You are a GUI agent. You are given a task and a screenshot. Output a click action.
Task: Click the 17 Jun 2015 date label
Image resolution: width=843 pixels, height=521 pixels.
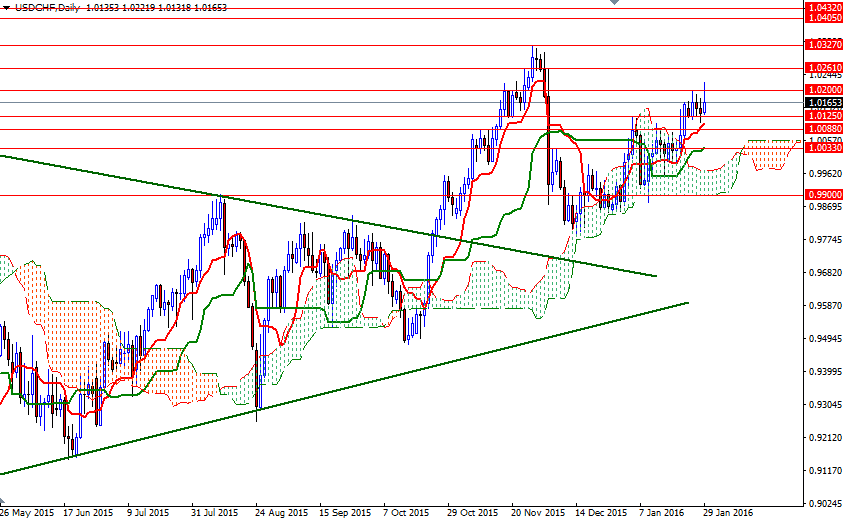(x=88, y=512)
